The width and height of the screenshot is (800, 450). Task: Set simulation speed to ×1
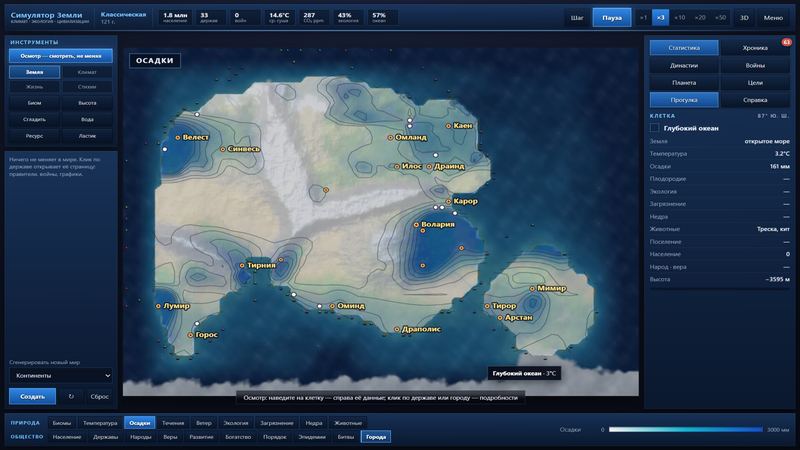tap(643, 18)
